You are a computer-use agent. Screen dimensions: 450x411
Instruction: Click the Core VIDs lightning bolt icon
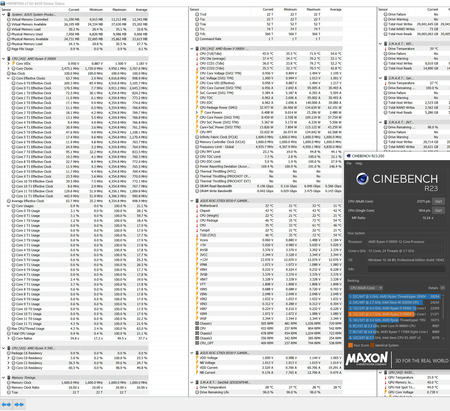(x=13, y=63)
